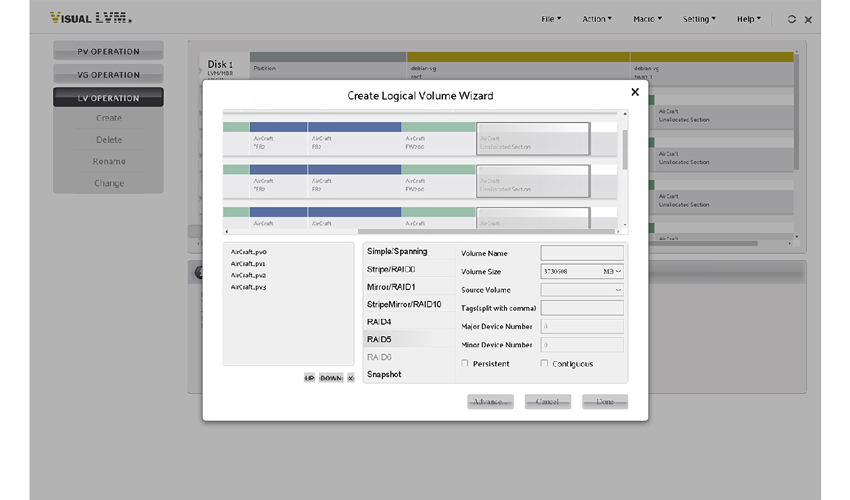850x500 pixels.
Task: Click the refresh icon in top bar
Action: pyautogui.click(x=792, y=19)
